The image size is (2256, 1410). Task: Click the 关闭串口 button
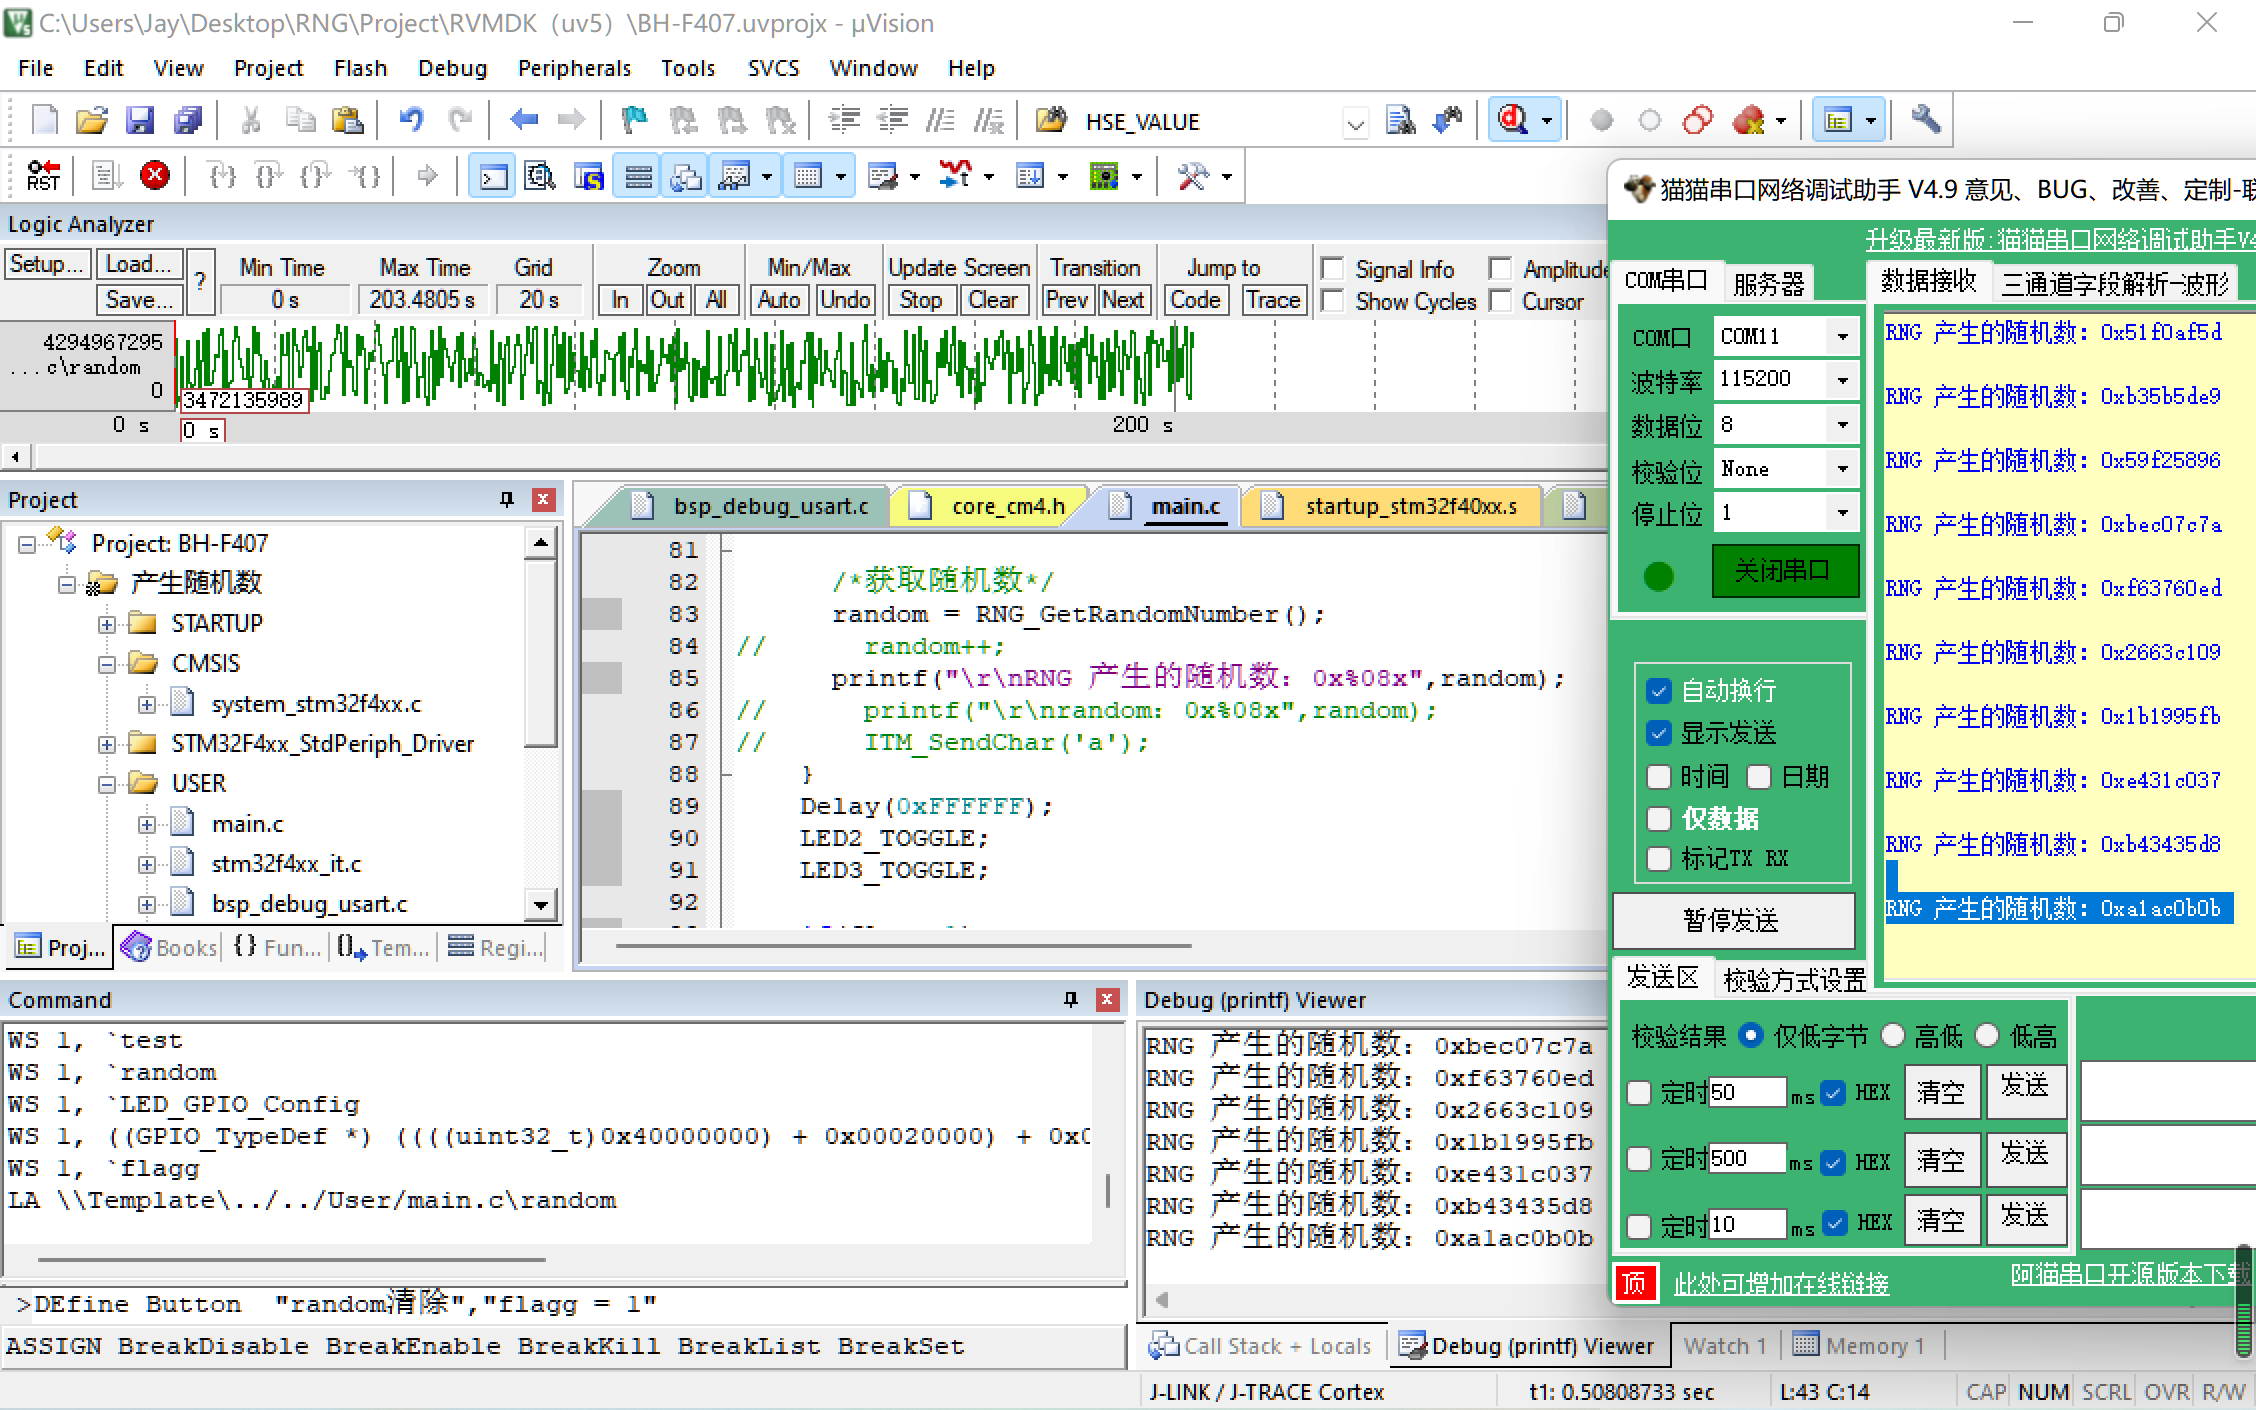[x=1784, y=571]
